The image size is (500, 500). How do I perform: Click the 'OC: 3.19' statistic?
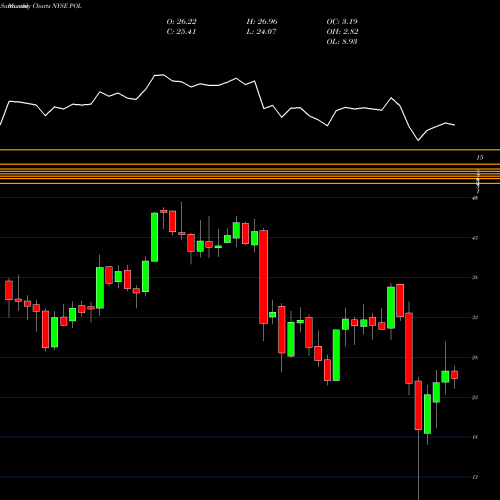point(342,22)
